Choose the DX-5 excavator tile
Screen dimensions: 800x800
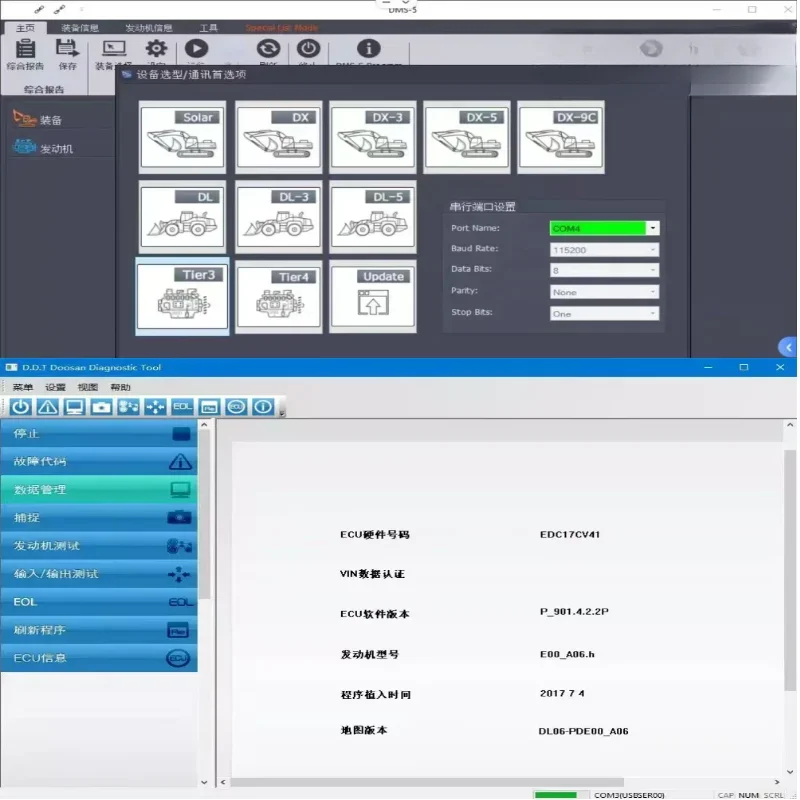pyautogui.click(x=467, y=137)
